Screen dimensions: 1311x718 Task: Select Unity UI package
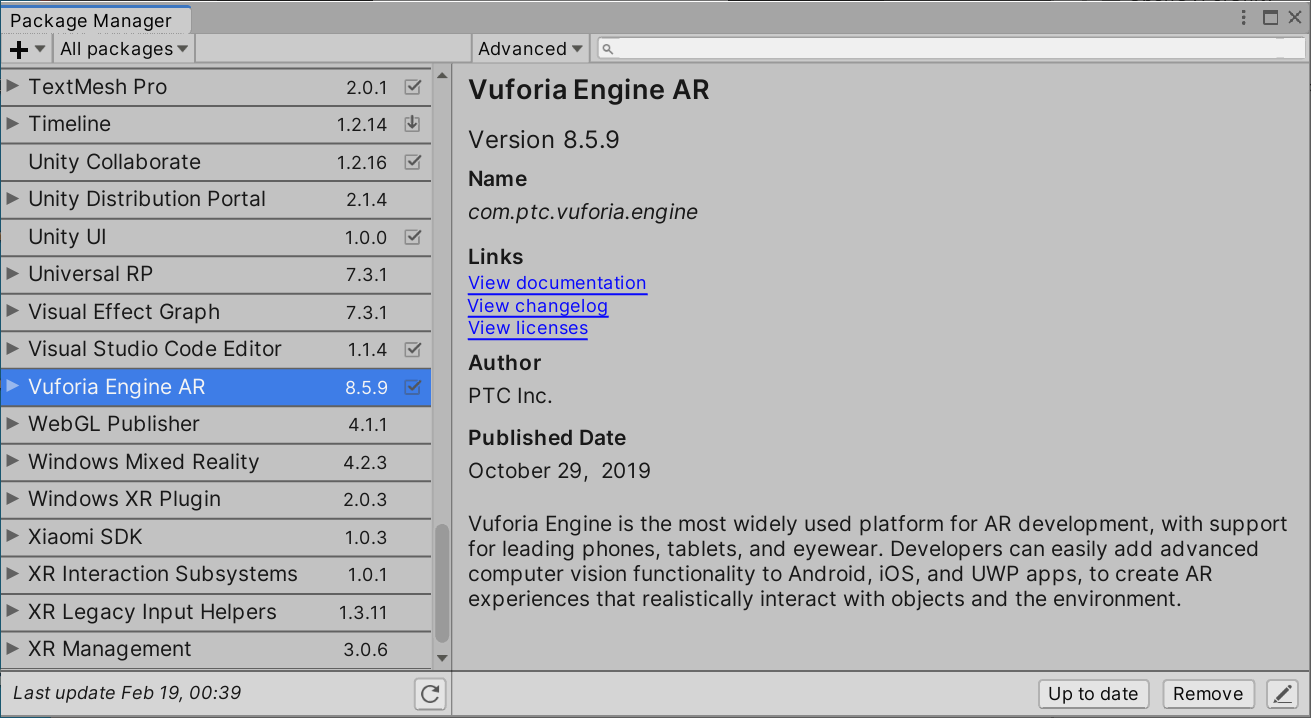tap(215, 237)
